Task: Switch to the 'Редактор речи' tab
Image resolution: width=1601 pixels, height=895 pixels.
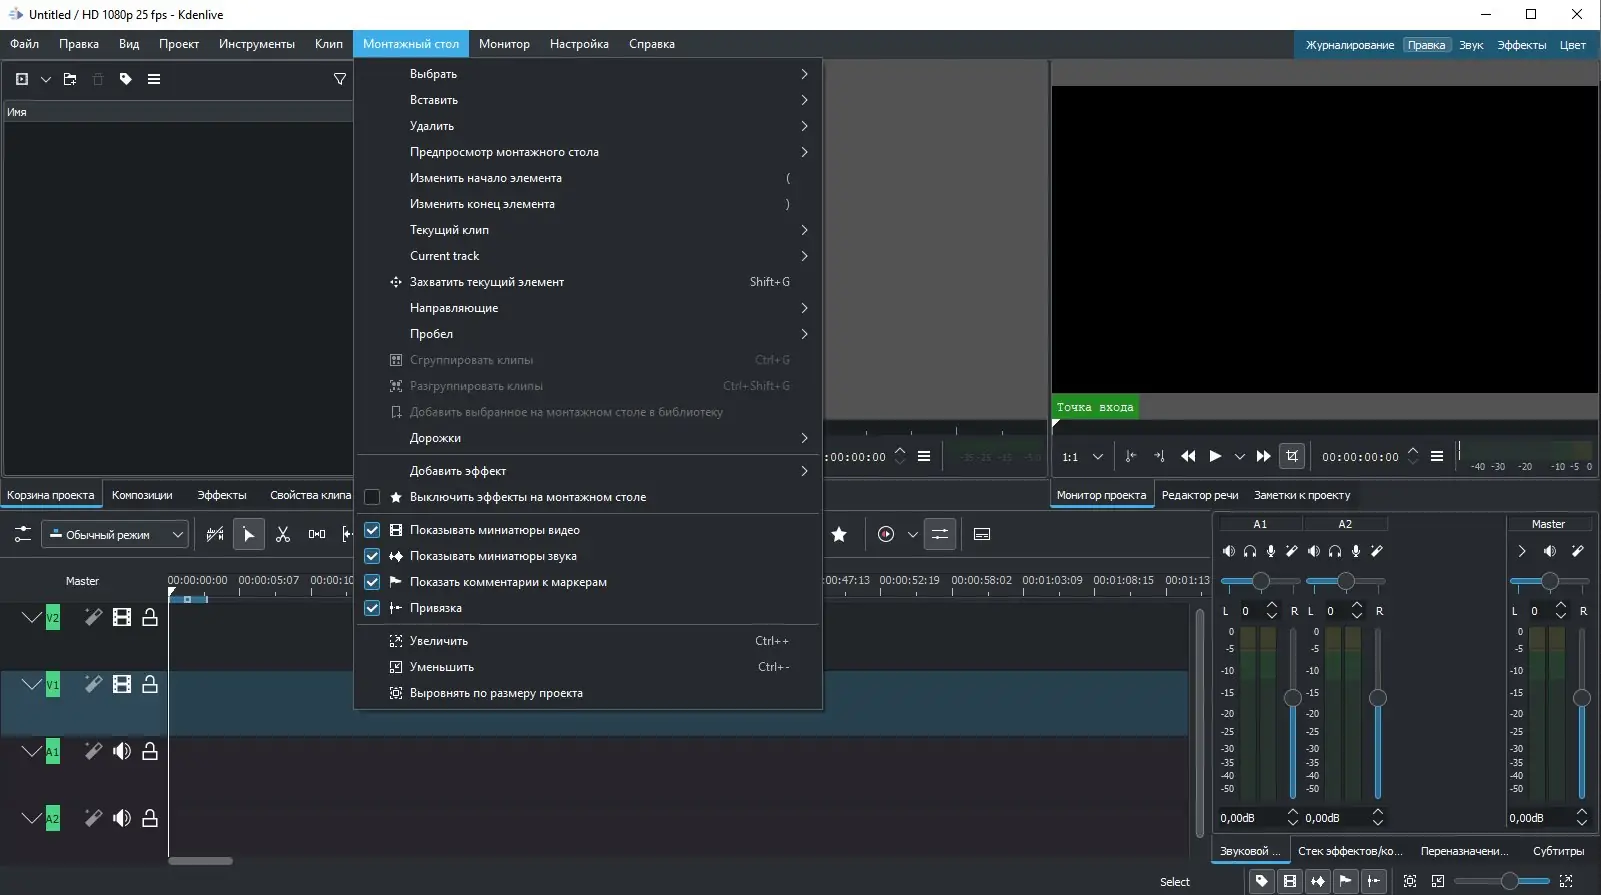Action: 1200,495
